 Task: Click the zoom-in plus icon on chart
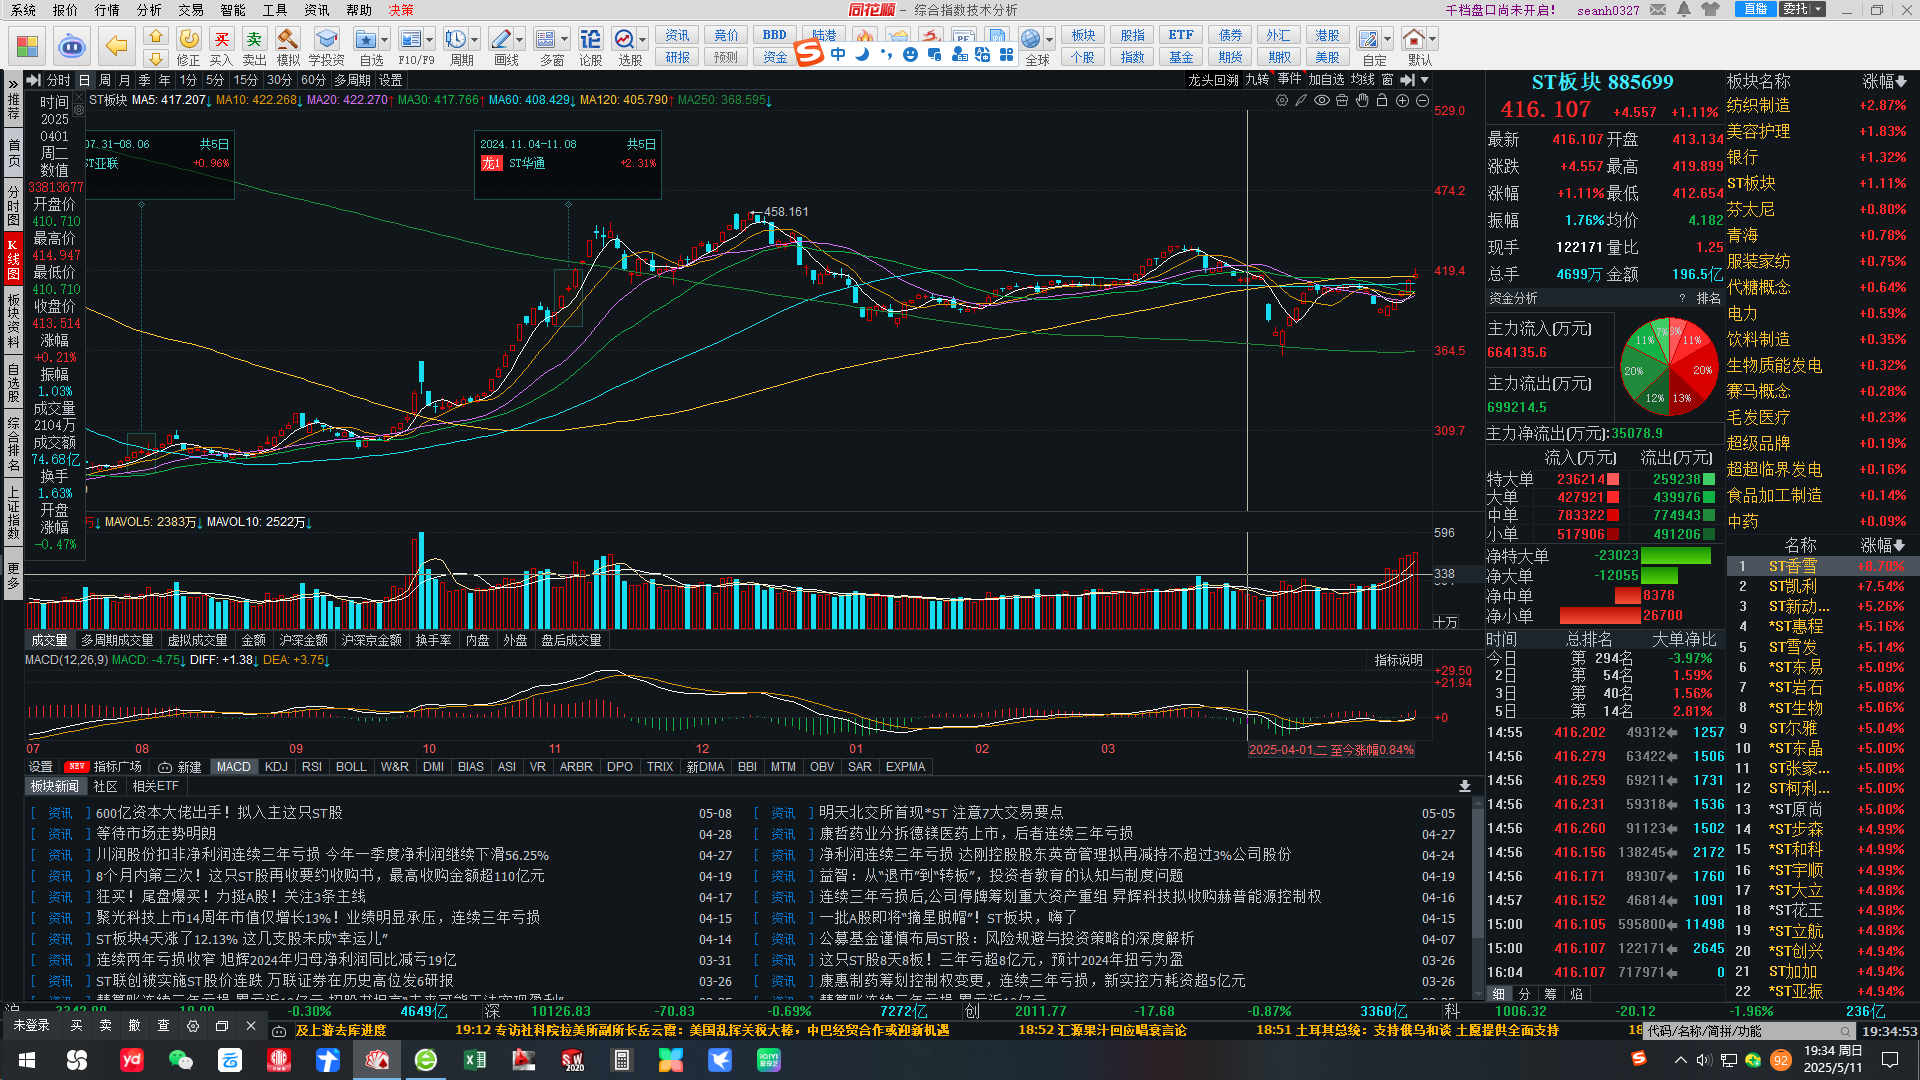point(1402,100)
